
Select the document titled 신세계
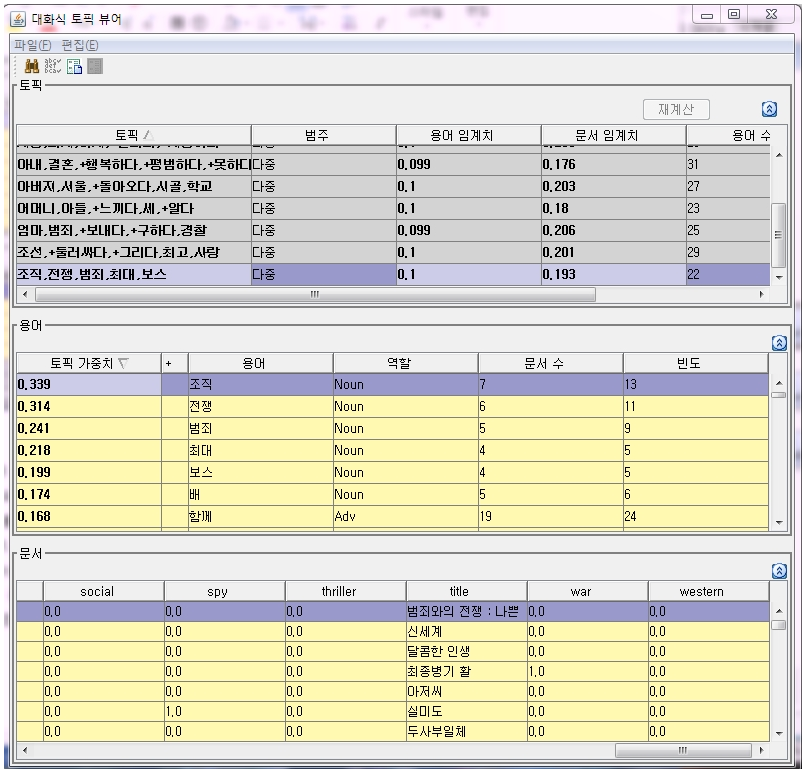[392, 631]
